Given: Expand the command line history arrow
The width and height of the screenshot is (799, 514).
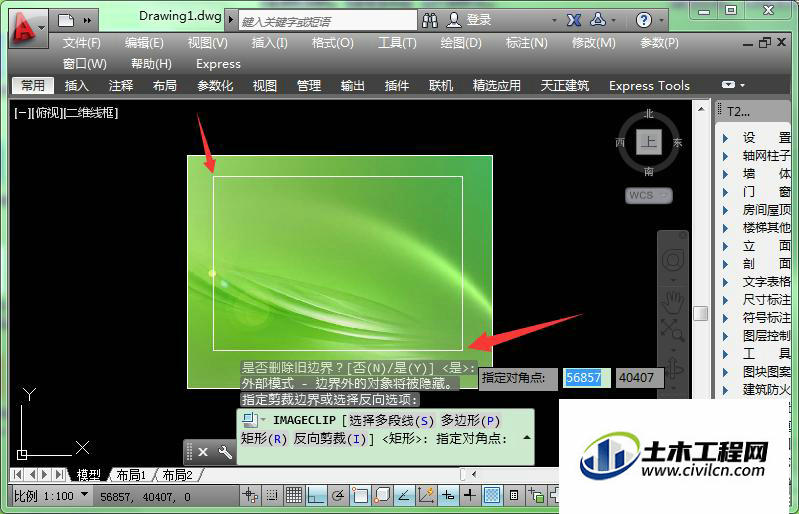Looking at the screenshot, I should click(527, 438).
